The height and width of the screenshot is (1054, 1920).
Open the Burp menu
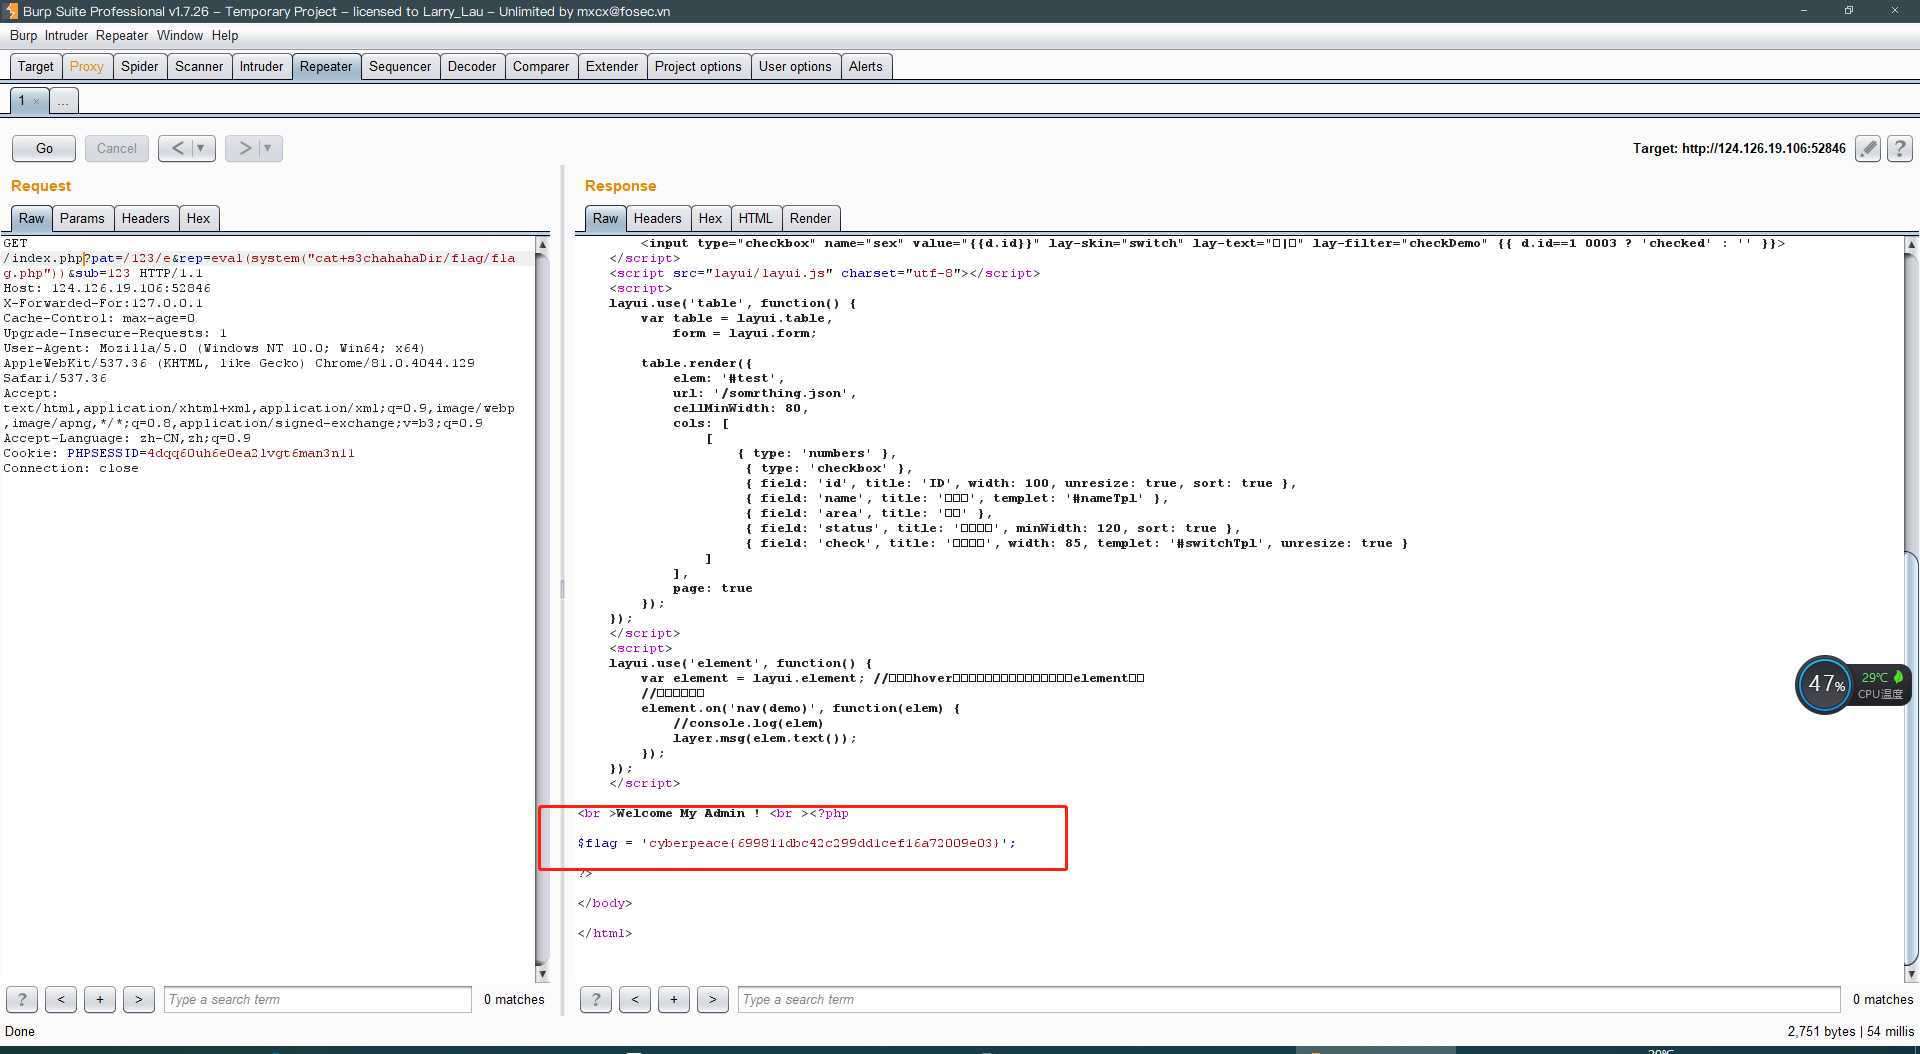pos(23,35)
